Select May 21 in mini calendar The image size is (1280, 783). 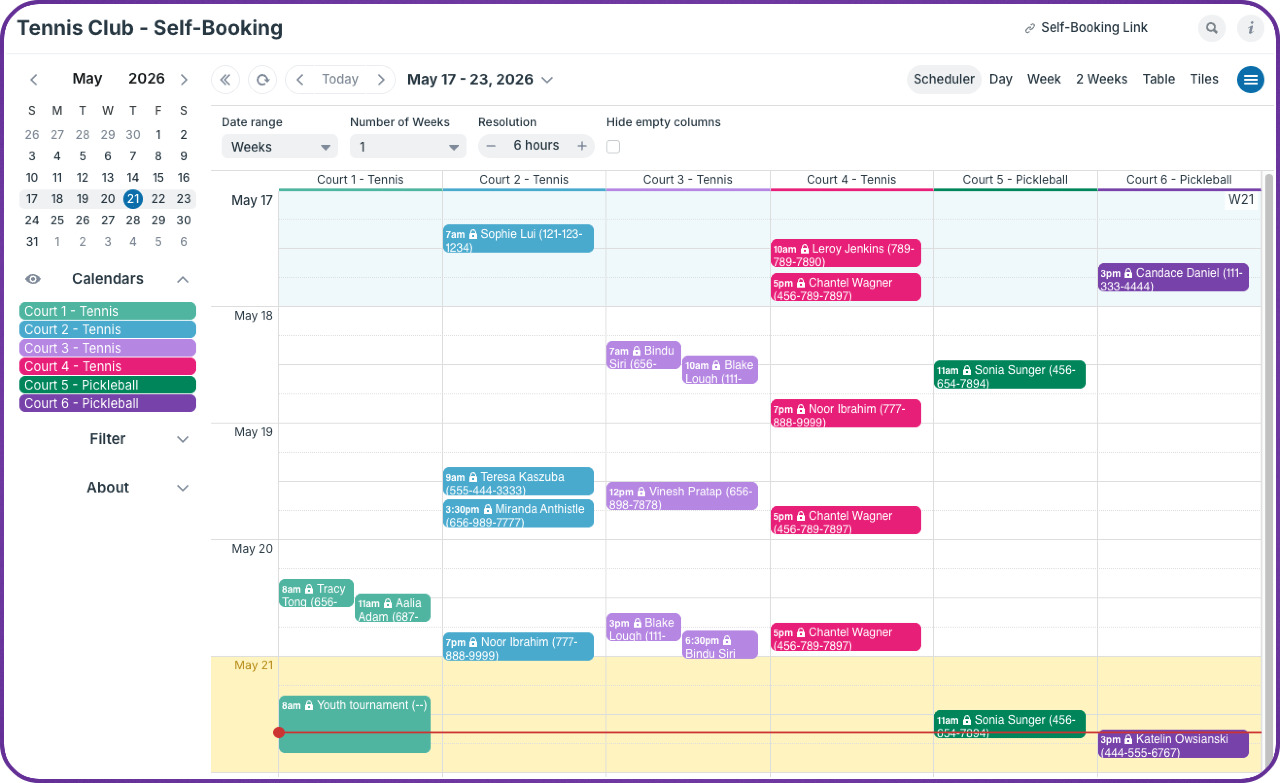[133, 199]
